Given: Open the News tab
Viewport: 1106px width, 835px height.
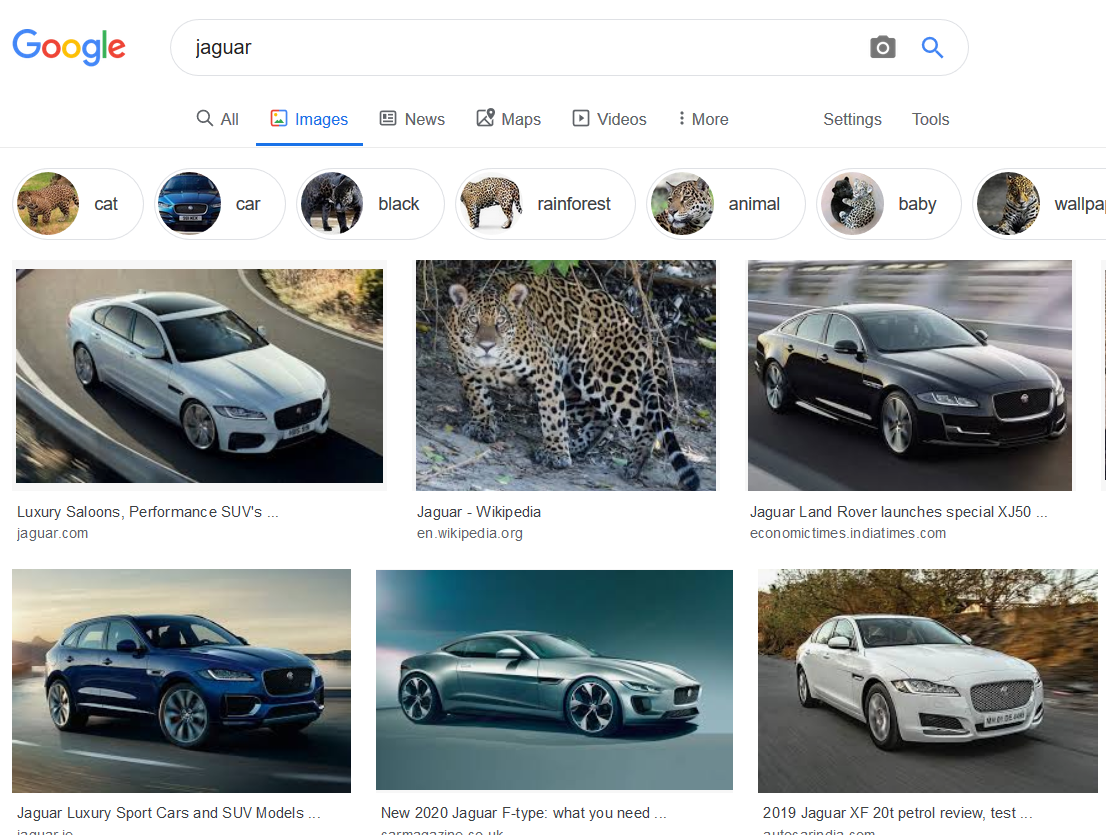Looking at the screenshot, I should tap(412, 119).
